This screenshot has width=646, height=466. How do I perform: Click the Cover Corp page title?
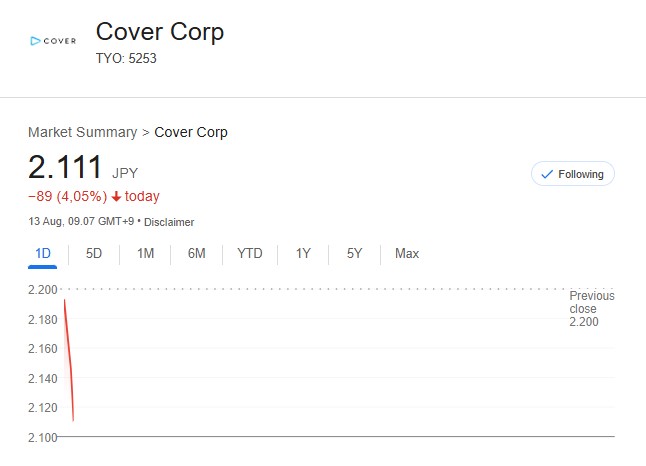coord(160,32)
